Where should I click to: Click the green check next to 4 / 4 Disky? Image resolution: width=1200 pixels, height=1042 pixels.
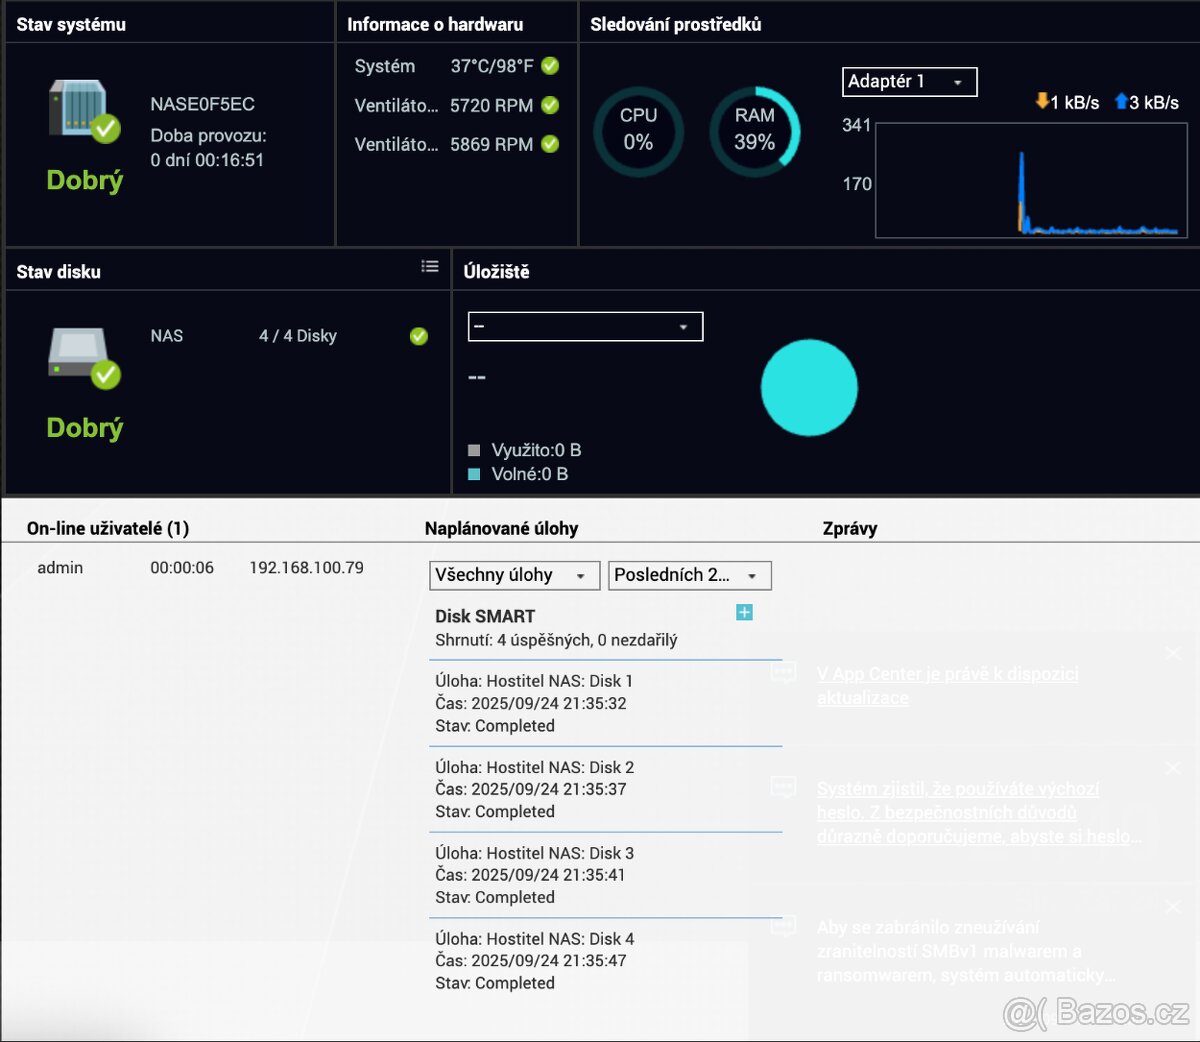pyautogui.click(x=419, y=336)
